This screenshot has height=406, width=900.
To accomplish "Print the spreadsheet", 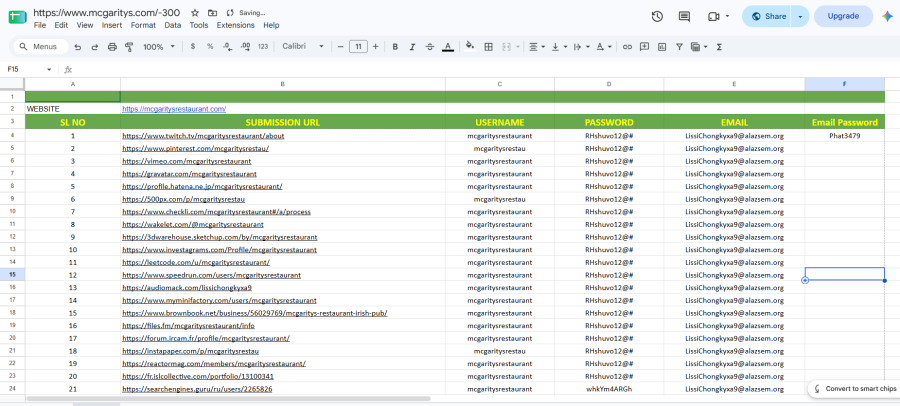I will coord(112,47).
